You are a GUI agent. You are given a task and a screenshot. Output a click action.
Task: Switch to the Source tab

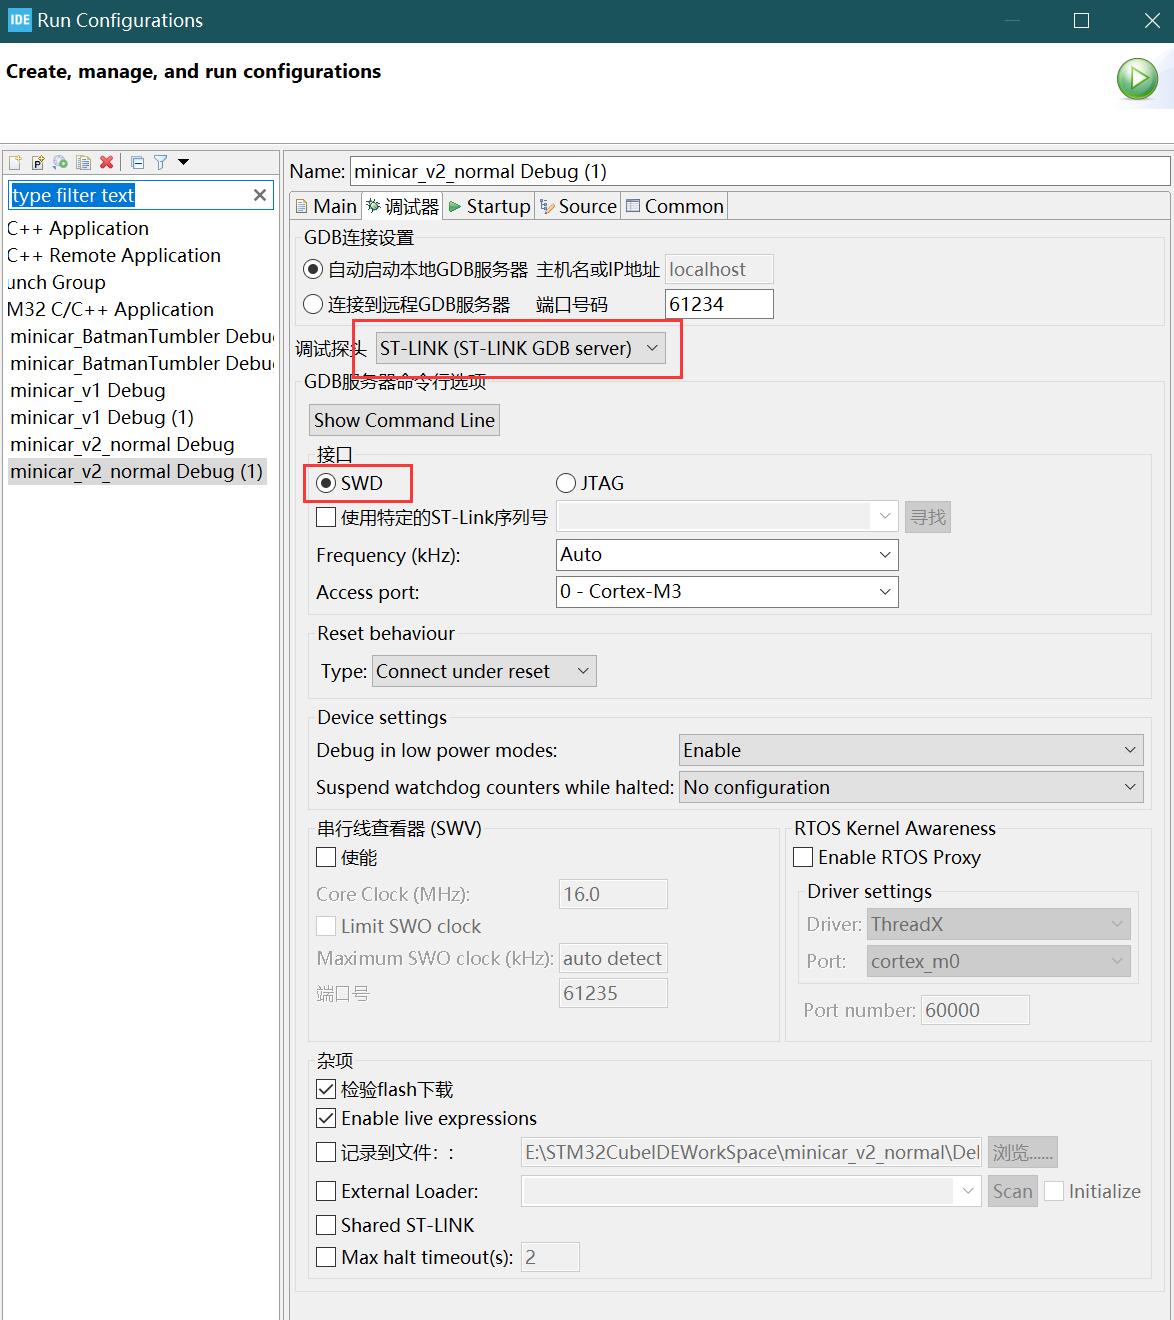pos(578,206)
